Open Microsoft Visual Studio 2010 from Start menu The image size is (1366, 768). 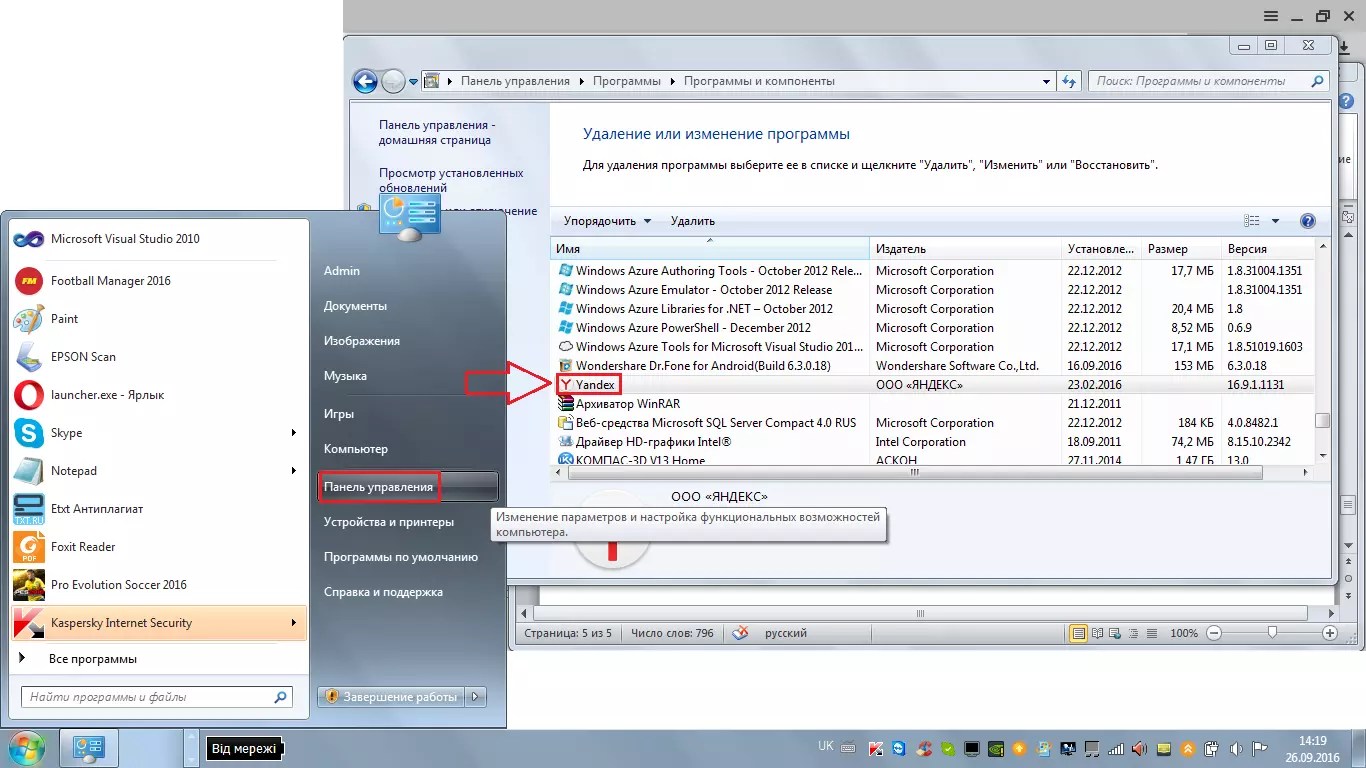125,239
